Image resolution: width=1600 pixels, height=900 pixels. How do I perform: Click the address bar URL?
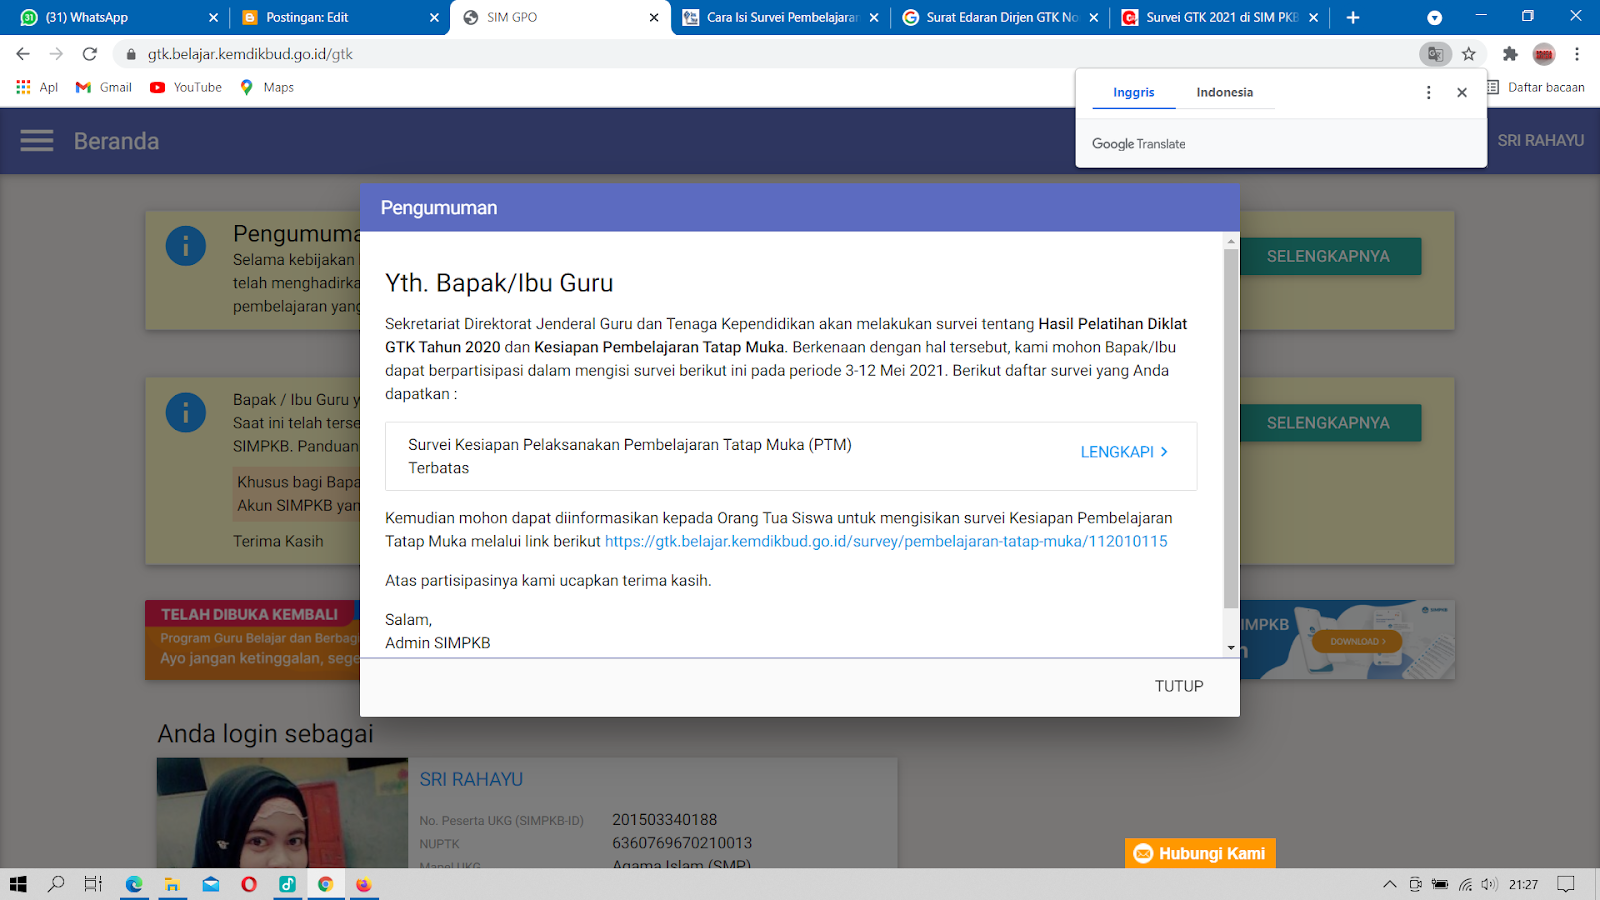(x=250, y=54)
